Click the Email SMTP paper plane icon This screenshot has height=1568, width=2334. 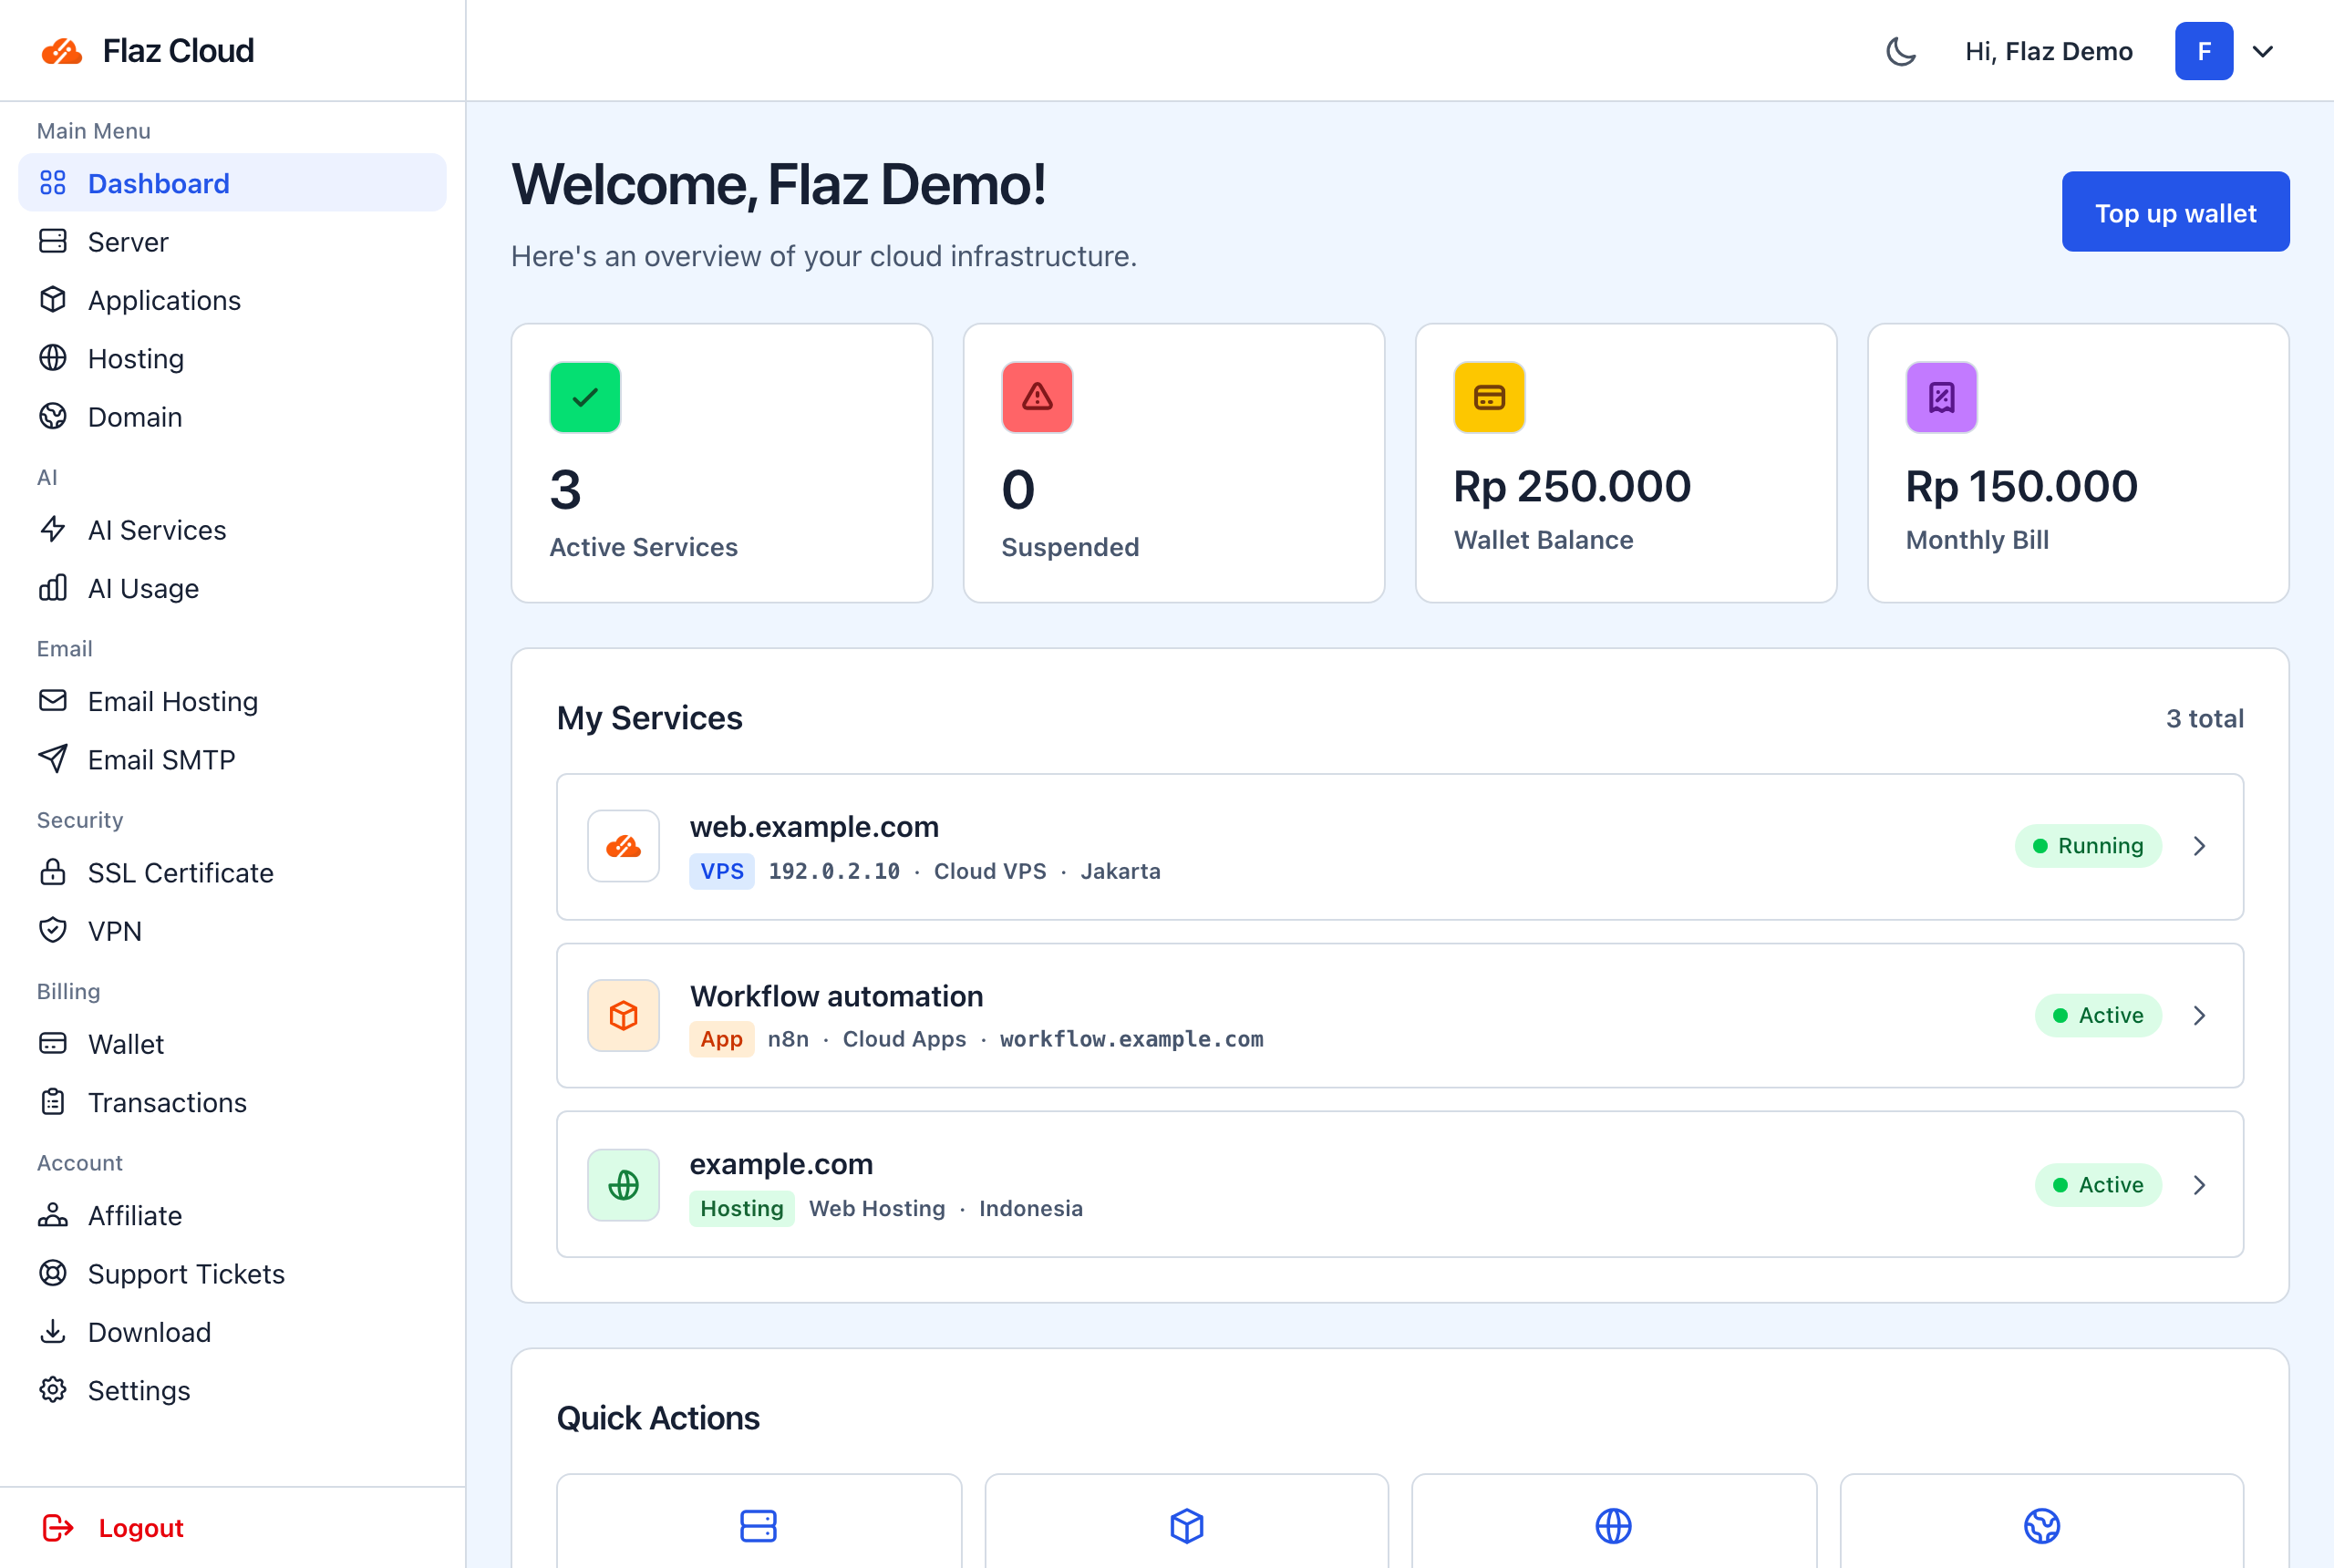tap(53, 759)
